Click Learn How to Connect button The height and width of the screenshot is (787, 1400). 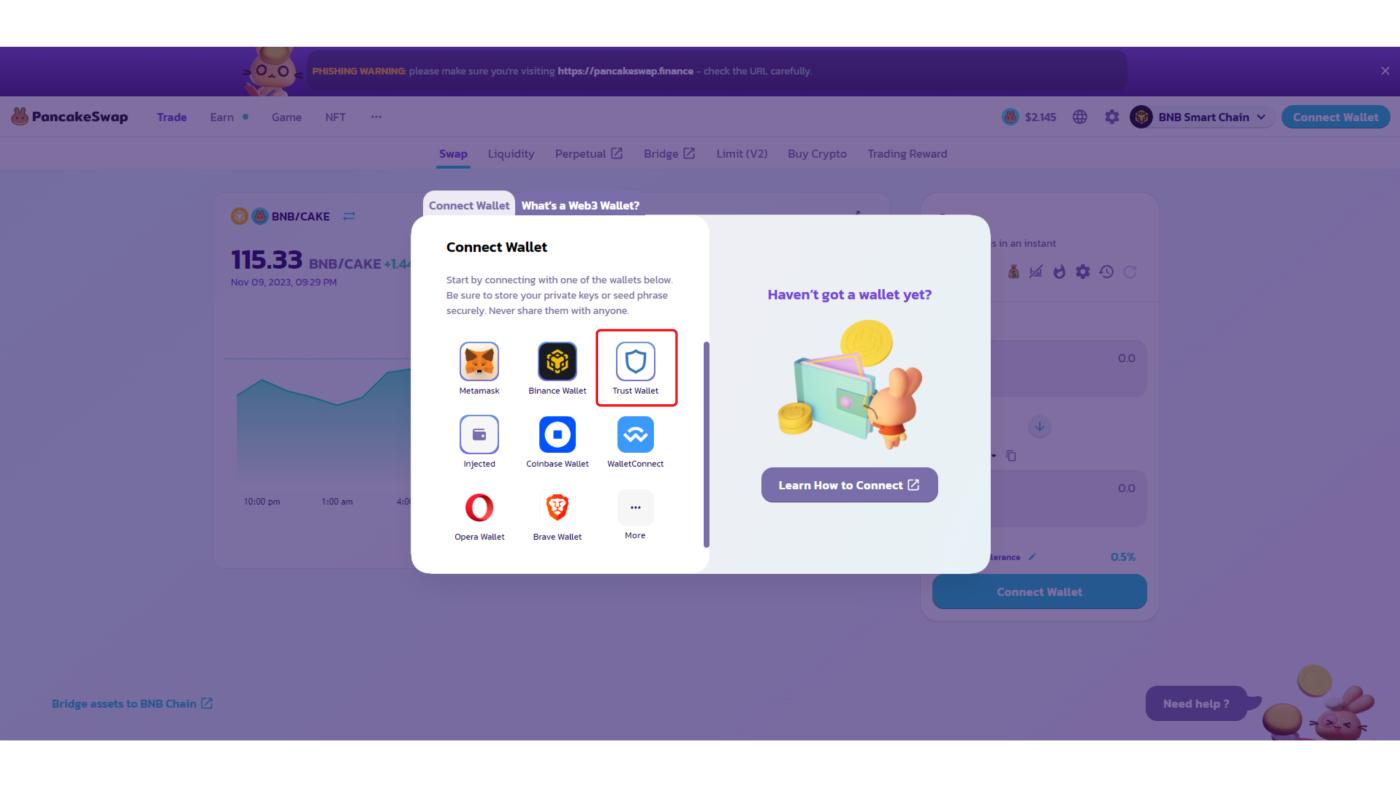pos(849,485)
